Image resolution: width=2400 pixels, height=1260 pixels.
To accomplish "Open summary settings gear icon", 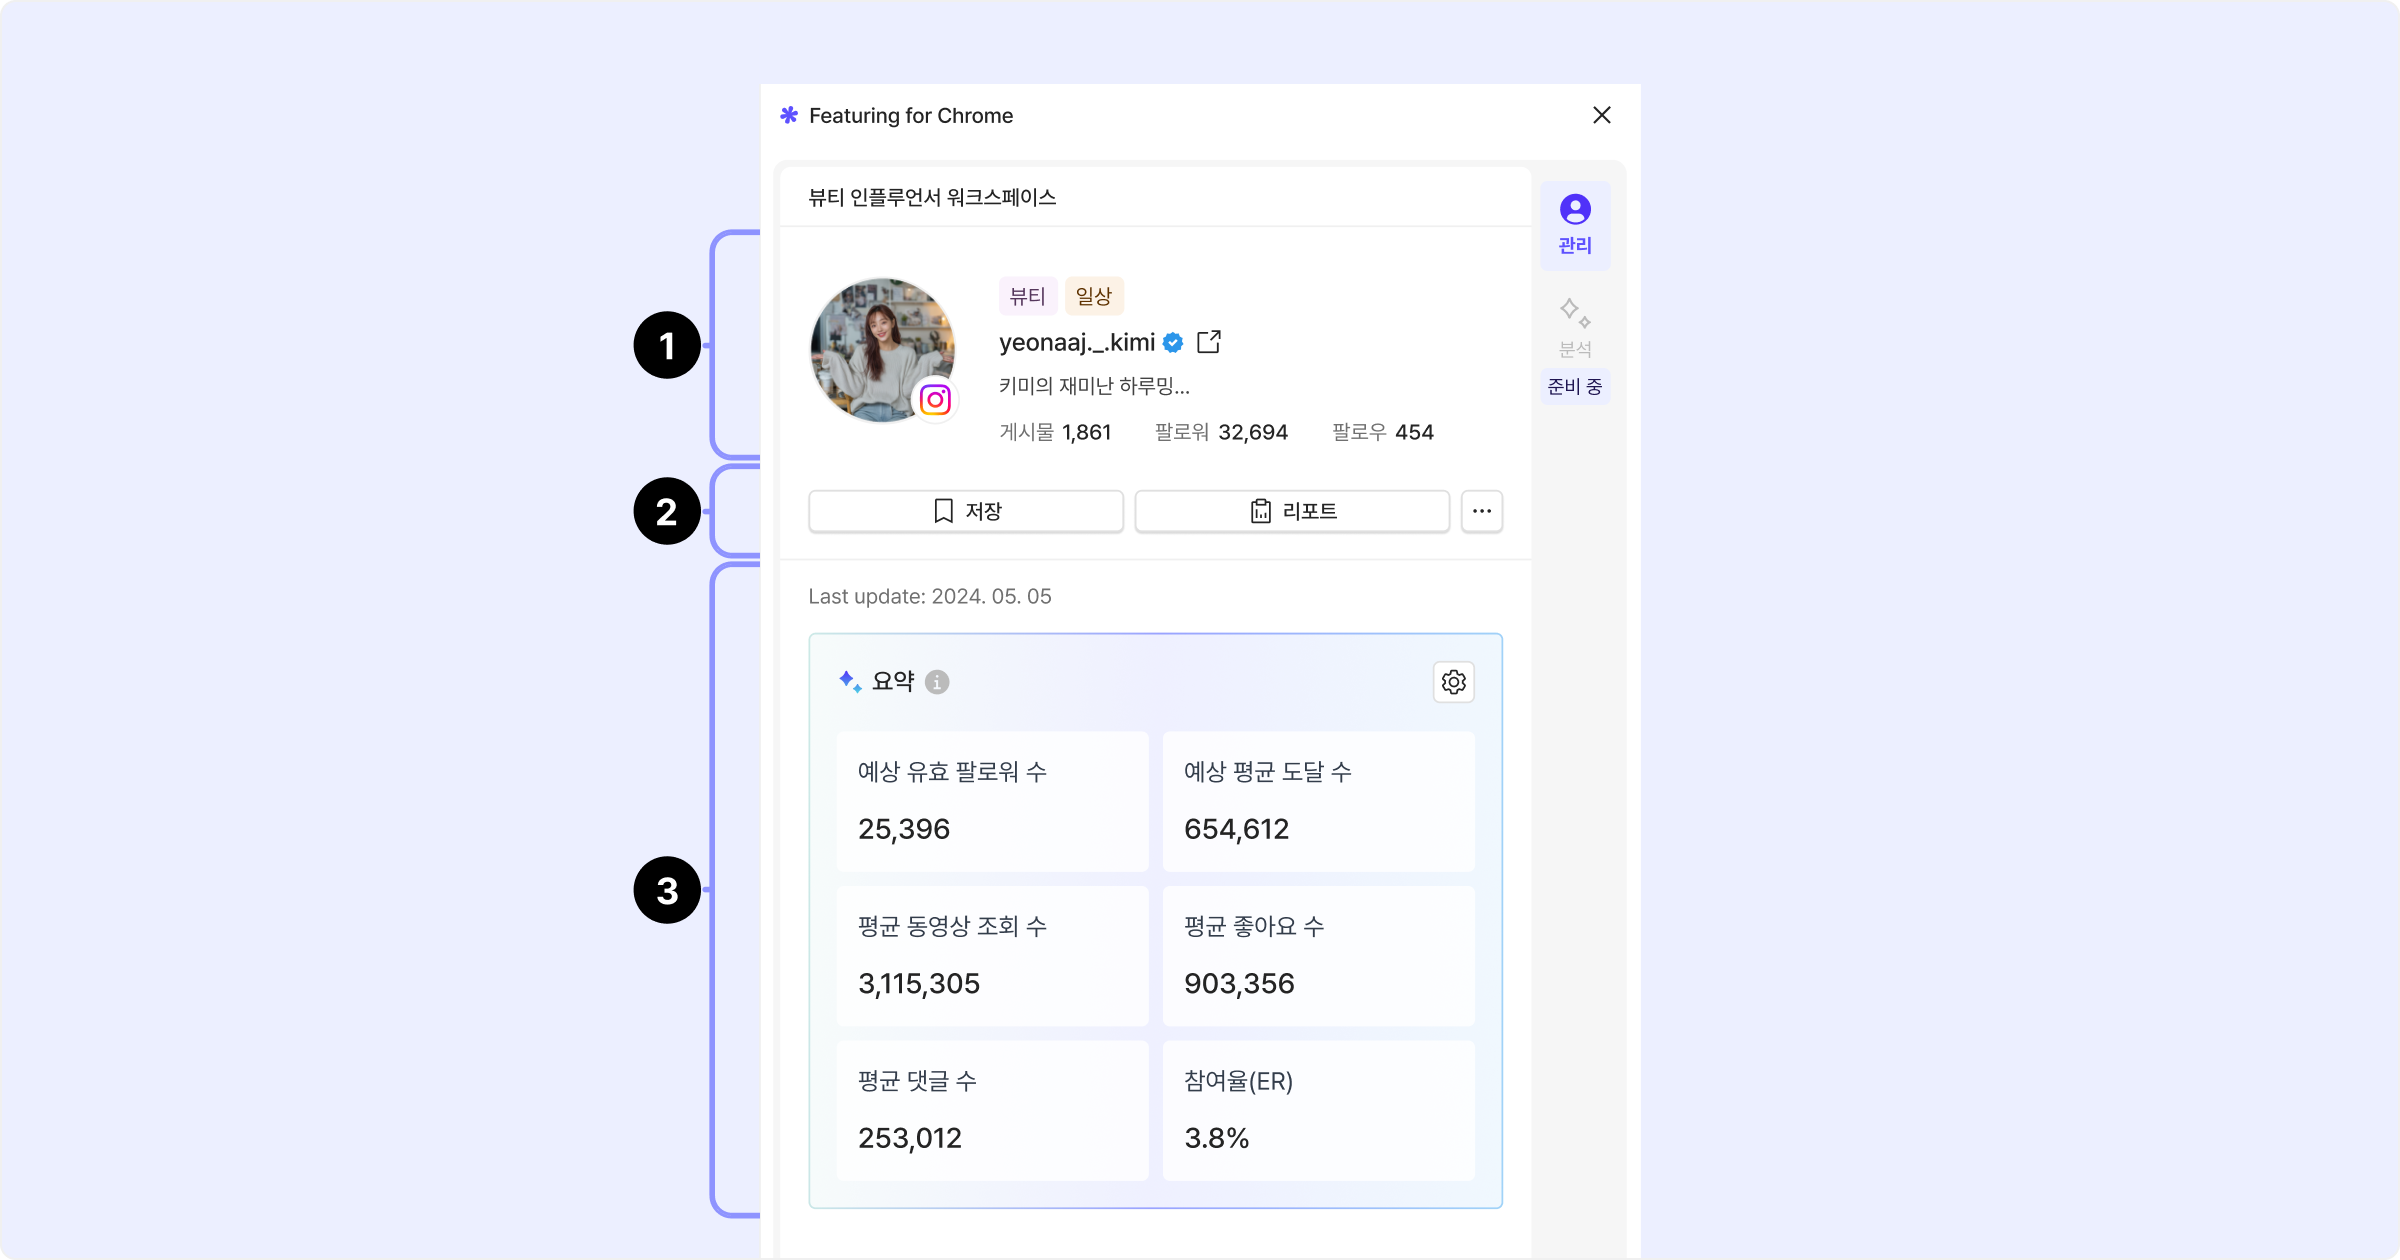I will [x=1453, y=682].
